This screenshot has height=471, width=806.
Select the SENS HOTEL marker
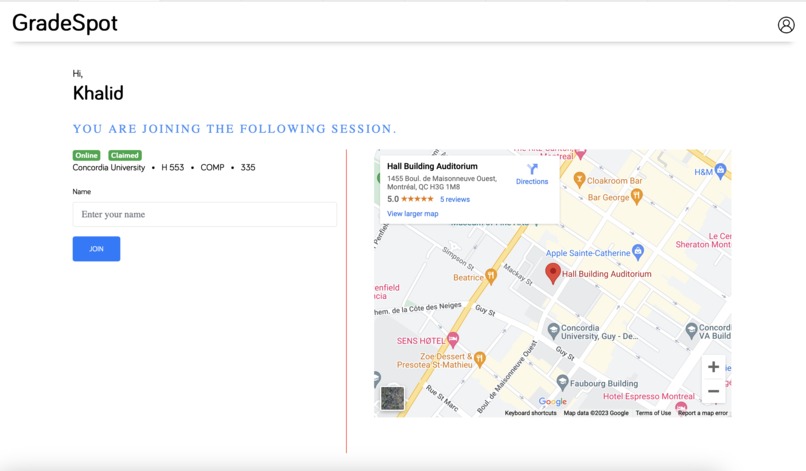[453, 339]
